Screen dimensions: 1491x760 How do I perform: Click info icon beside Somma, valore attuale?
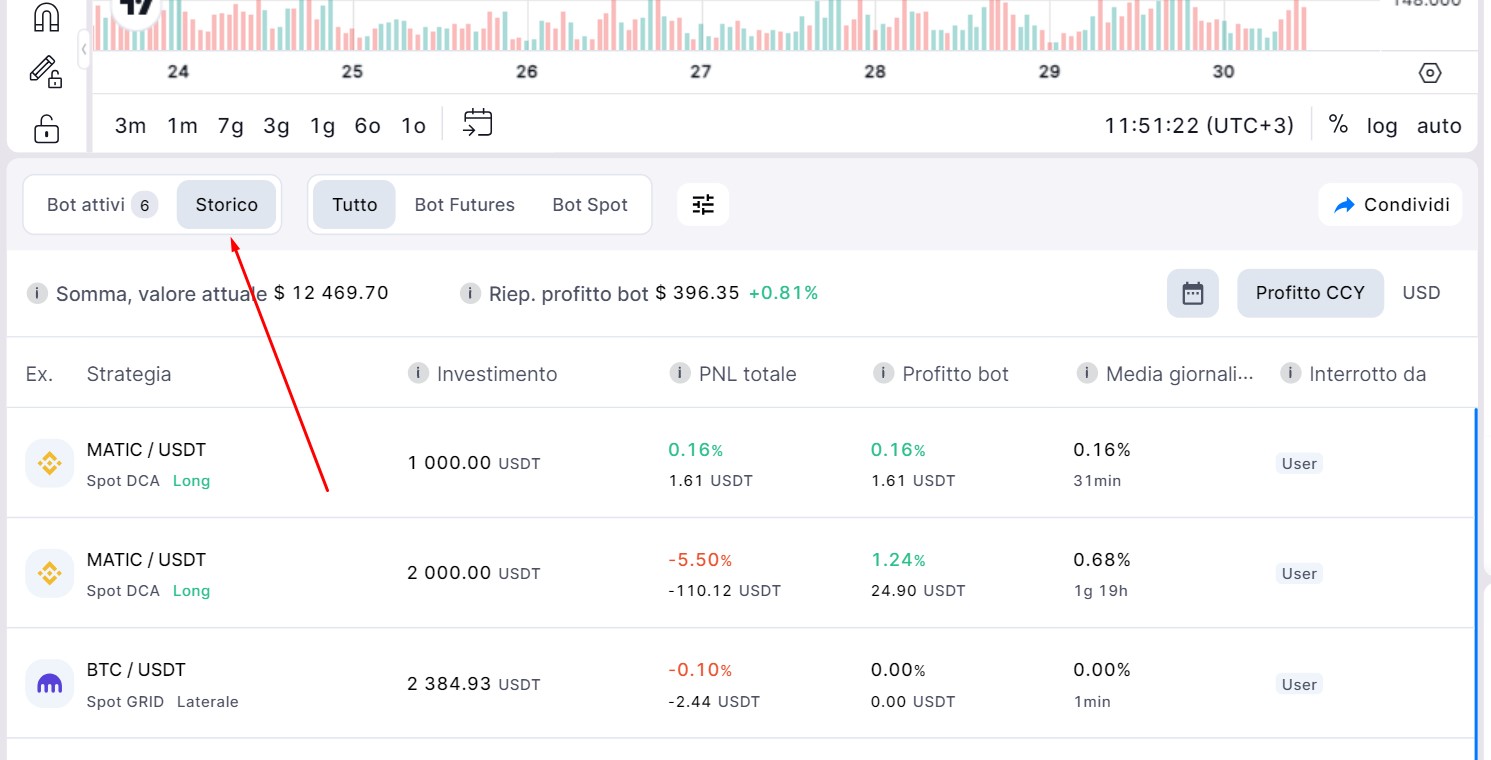point(37,294)
